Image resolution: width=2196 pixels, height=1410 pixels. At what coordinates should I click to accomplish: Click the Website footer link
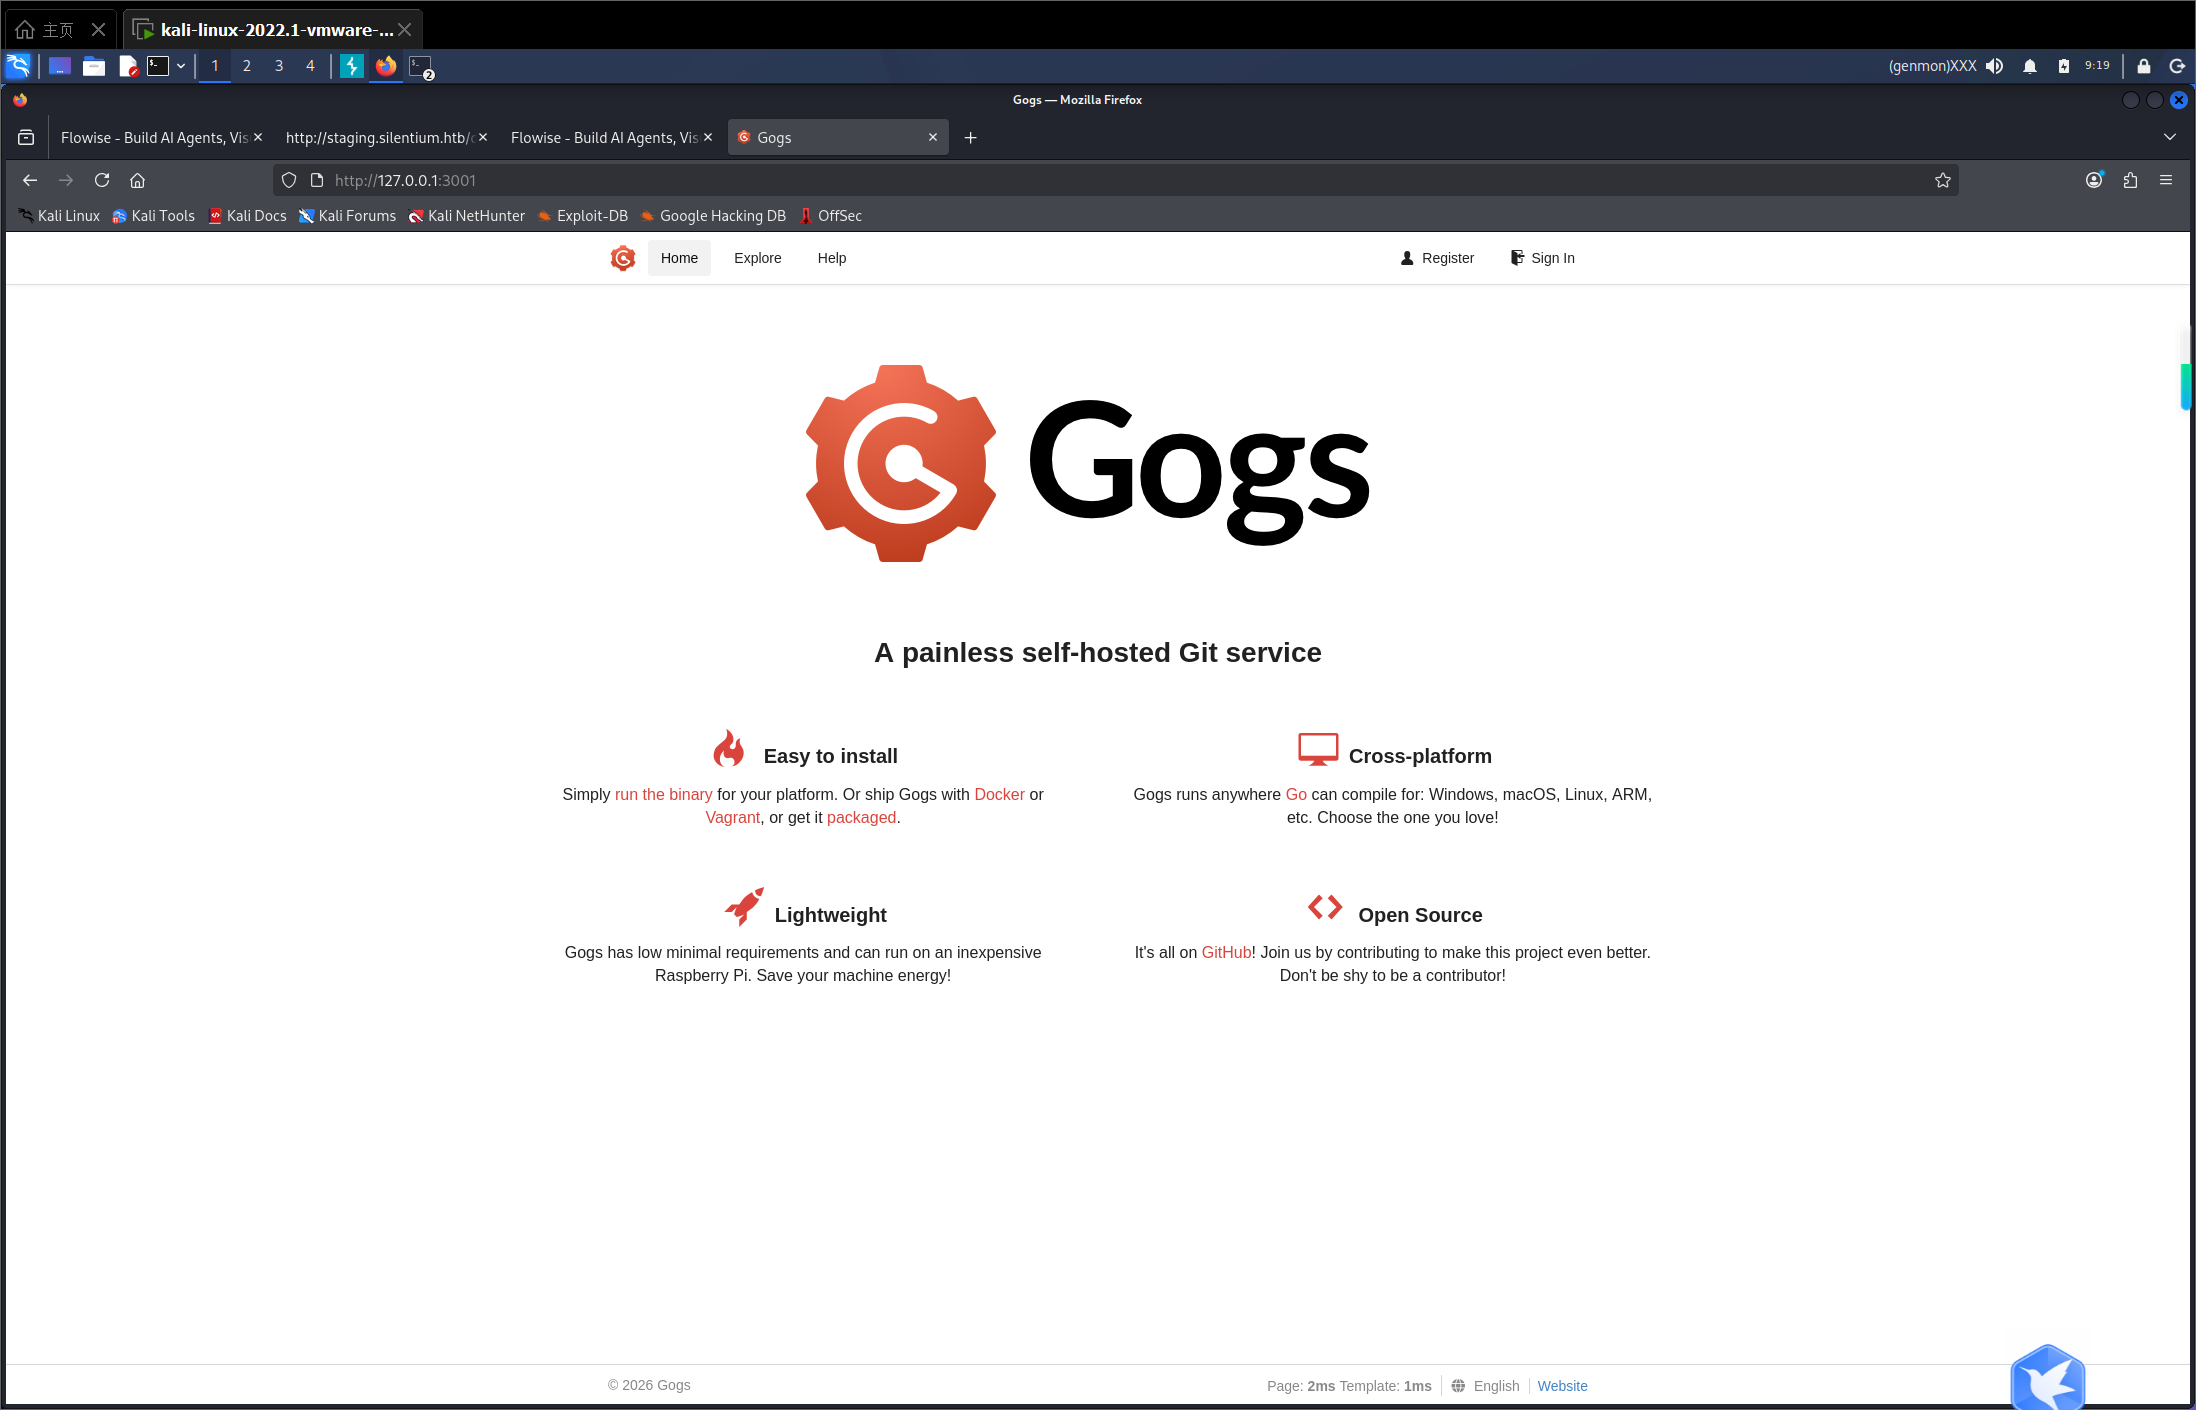(x=1563, y=1386)
